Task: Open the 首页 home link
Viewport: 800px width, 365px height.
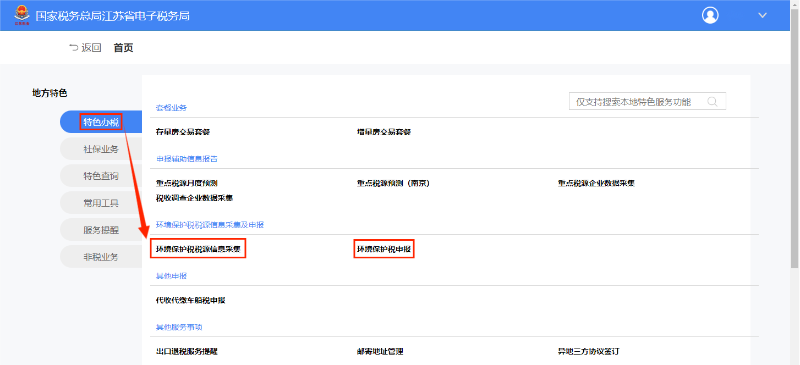Action: (x=123, y=48)
